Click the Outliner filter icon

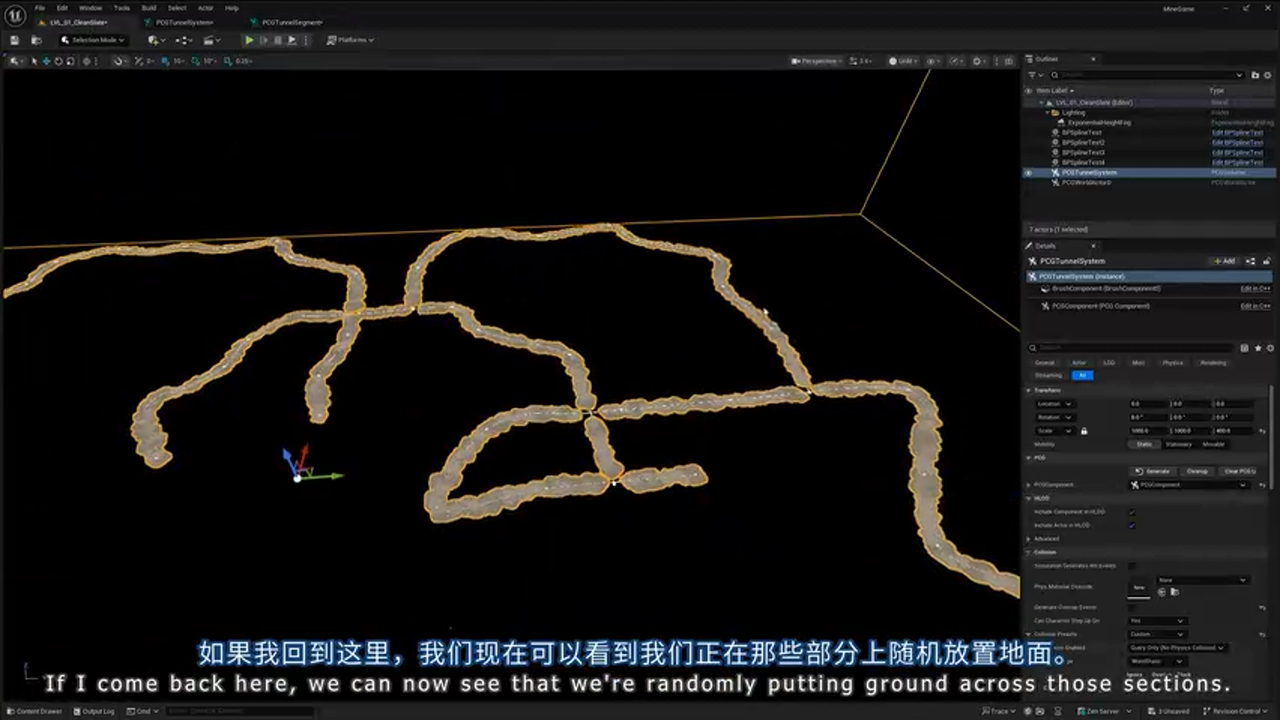click(1032, 76)
